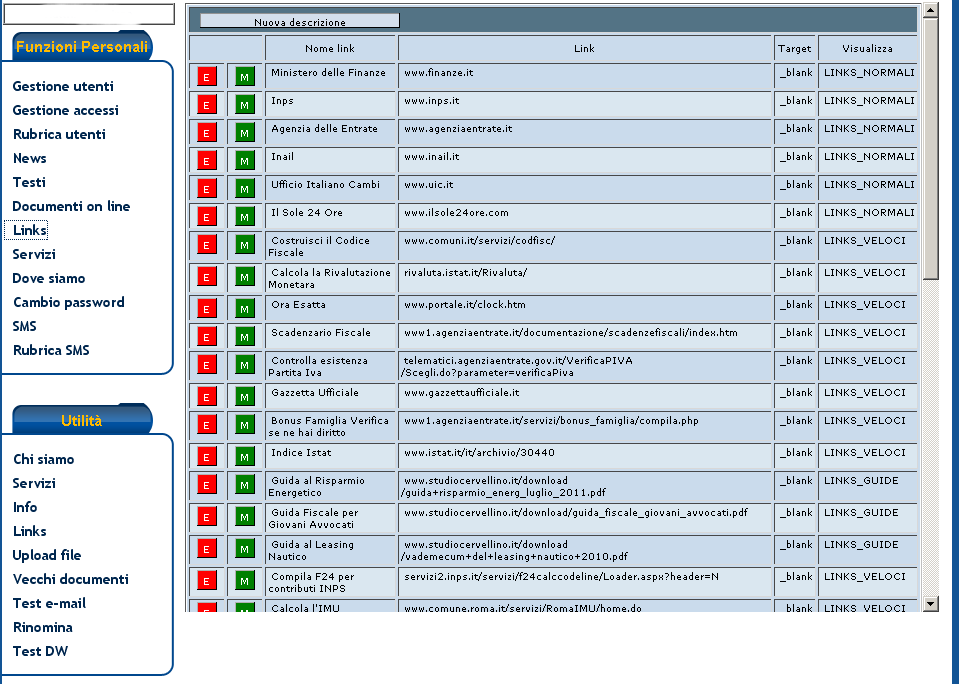Click the Visualizza column header
The width and height of the screenshot is (959, 684).
867,48
